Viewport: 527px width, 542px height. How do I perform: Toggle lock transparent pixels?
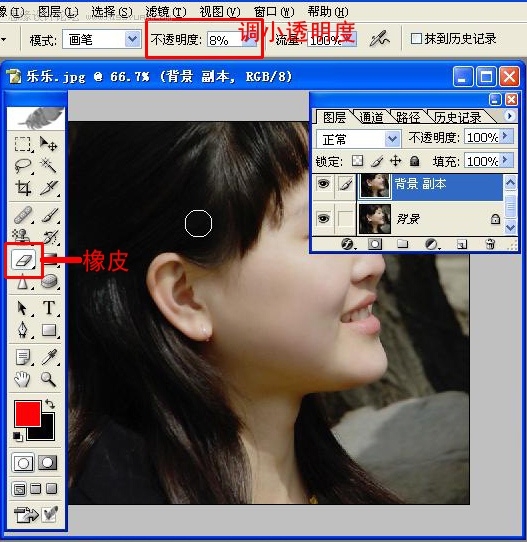pyautogui.click(x=357, y=161)
